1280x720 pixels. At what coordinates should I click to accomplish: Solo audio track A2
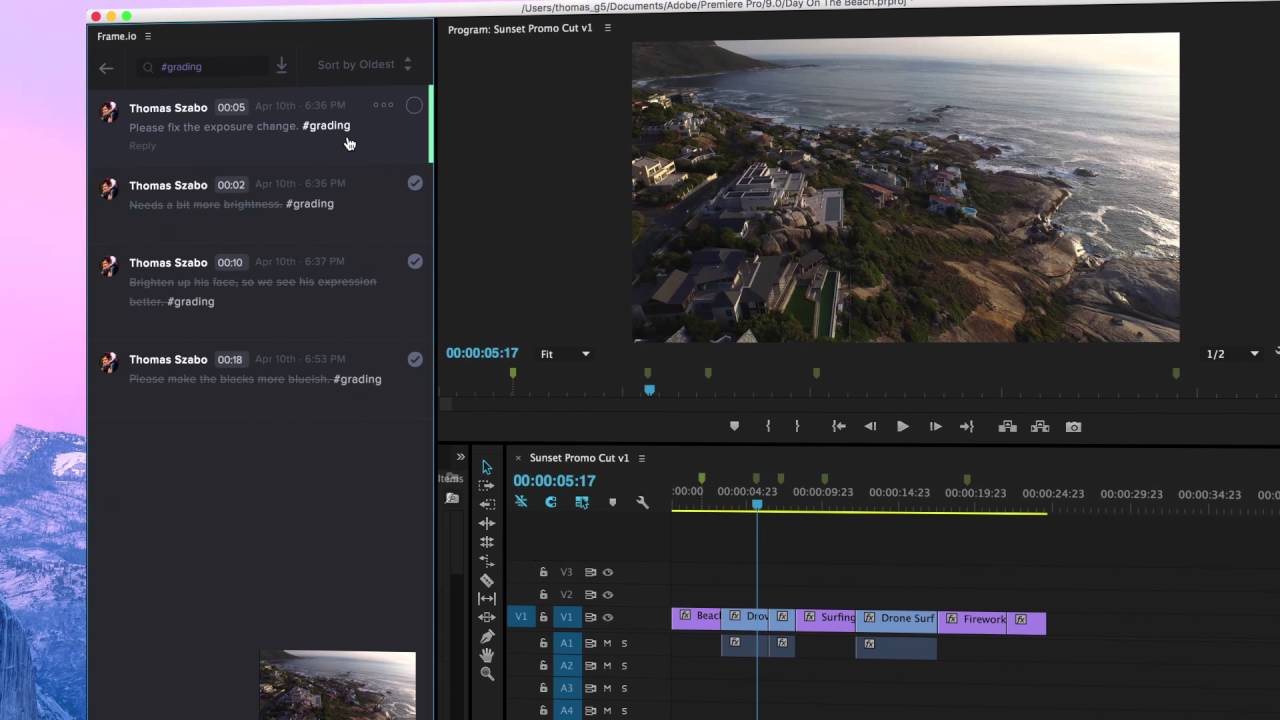(x=624, y=666)
